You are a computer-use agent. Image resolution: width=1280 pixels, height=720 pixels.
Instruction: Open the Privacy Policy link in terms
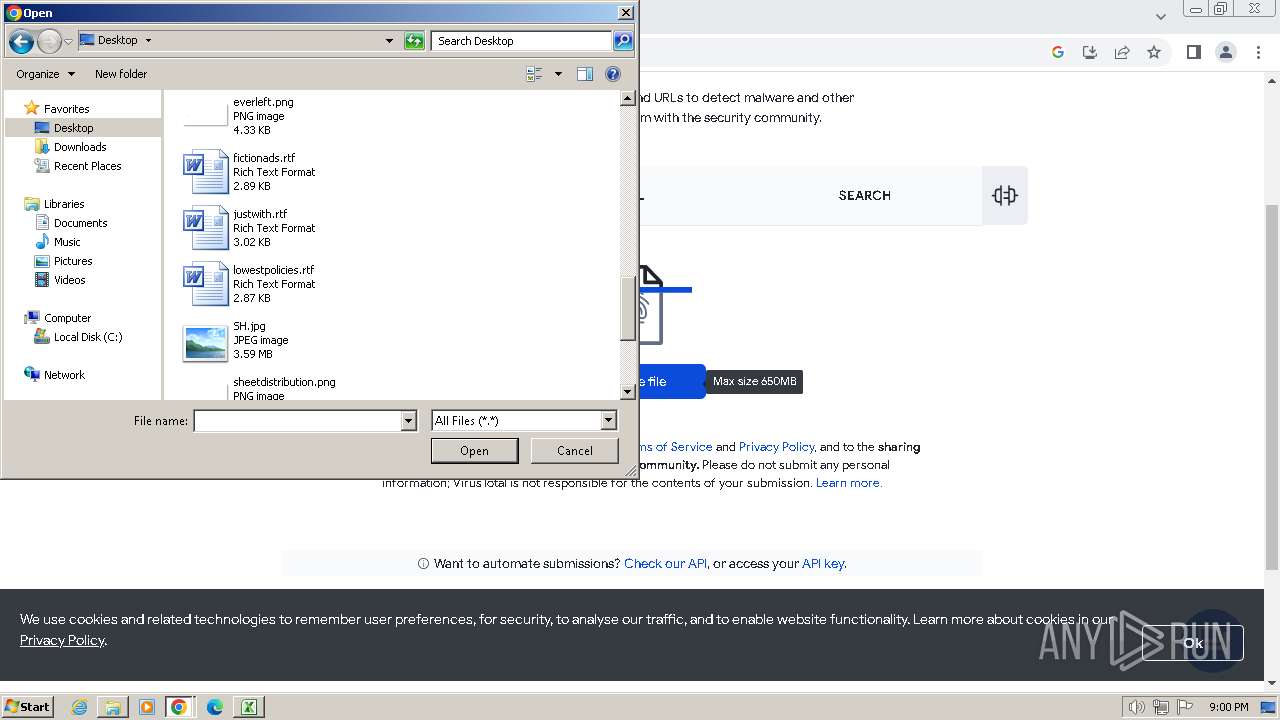[777, 447]
